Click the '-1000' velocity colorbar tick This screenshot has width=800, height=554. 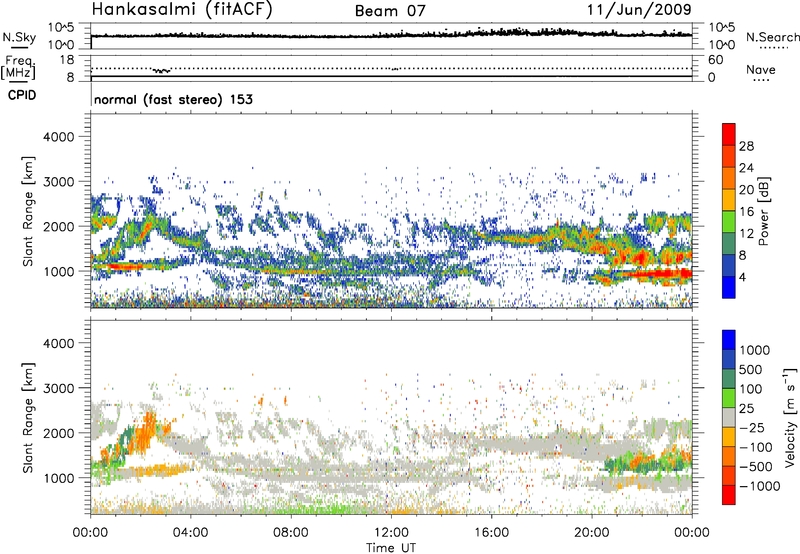760,486
